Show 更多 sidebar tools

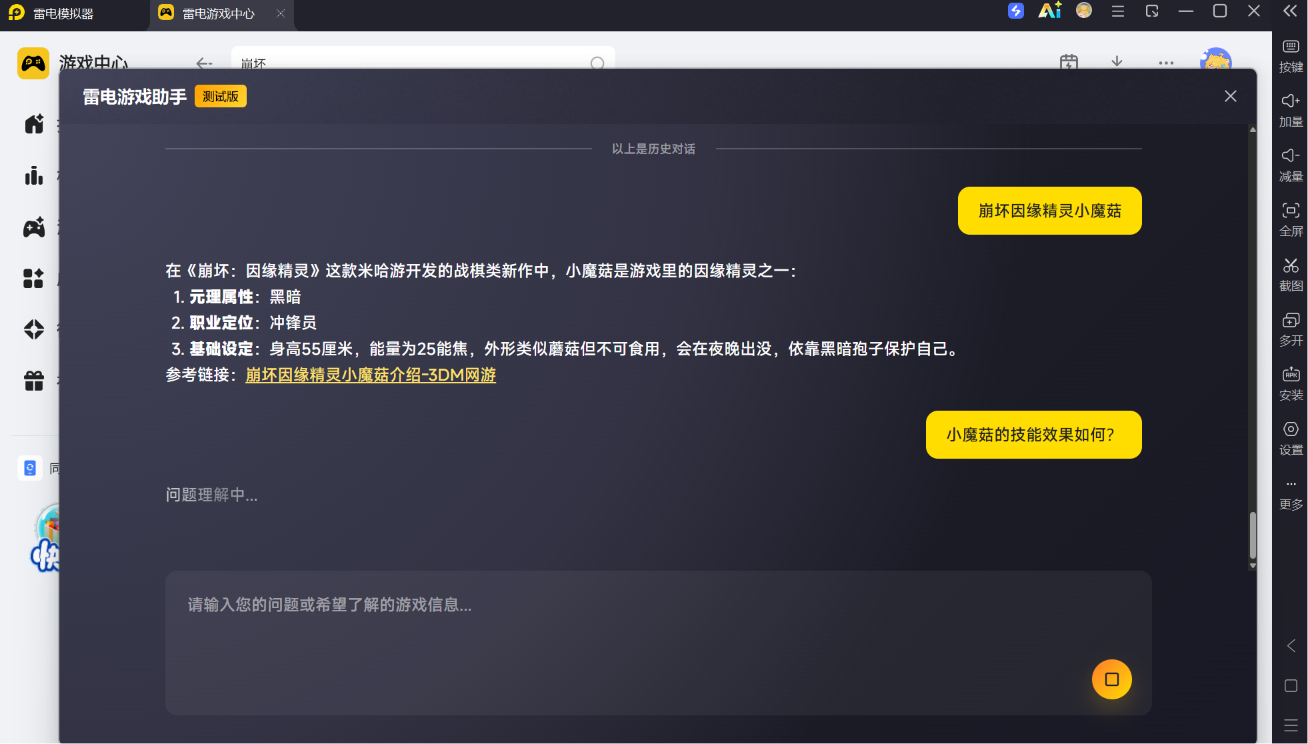tap(1291, 494)
